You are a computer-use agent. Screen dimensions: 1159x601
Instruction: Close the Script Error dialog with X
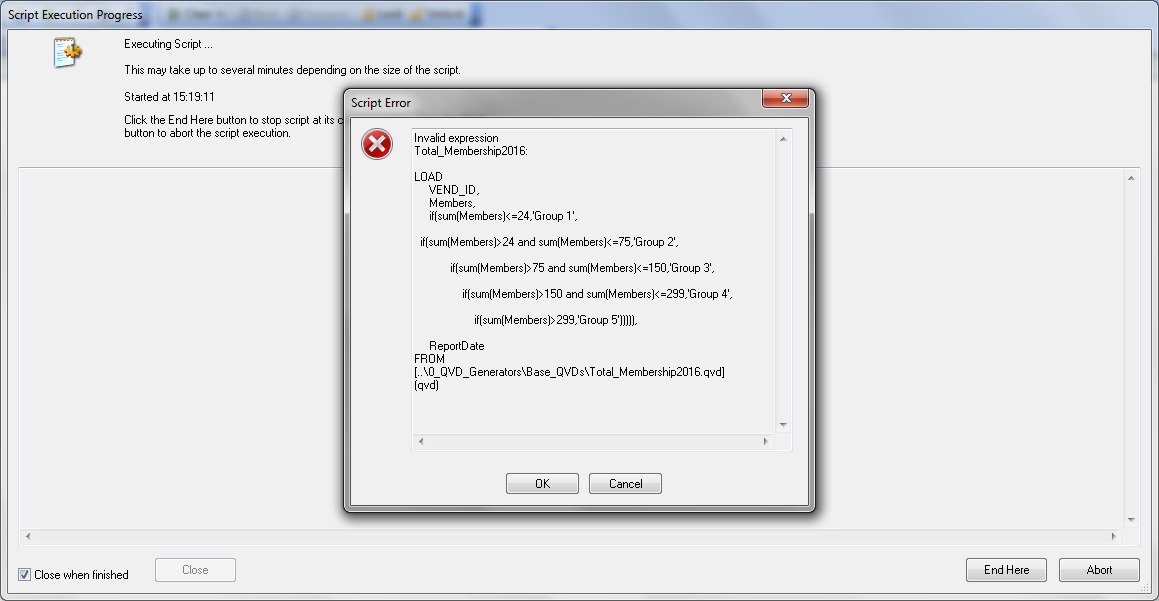786,98
